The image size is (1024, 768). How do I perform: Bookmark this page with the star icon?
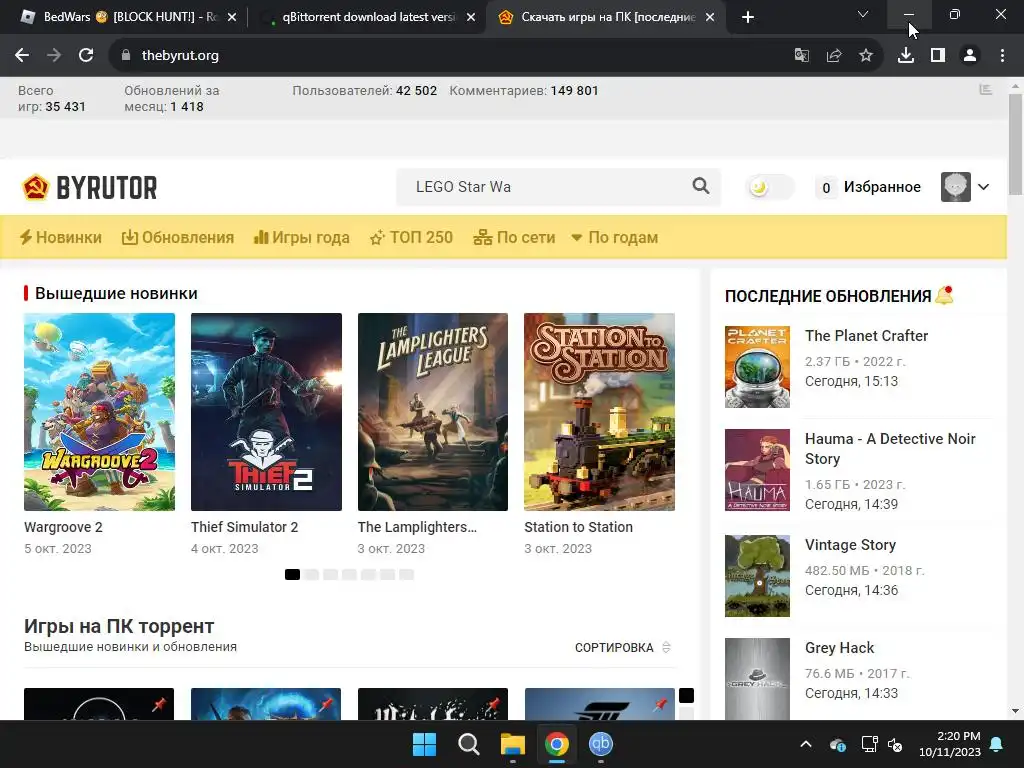pos(866,56)
